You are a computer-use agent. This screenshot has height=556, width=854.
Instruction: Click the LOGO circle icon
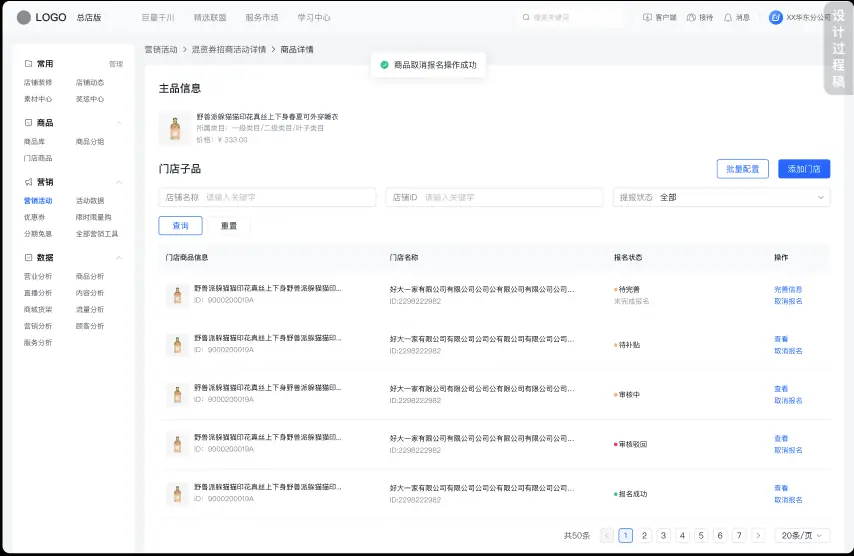click(23, 17)
